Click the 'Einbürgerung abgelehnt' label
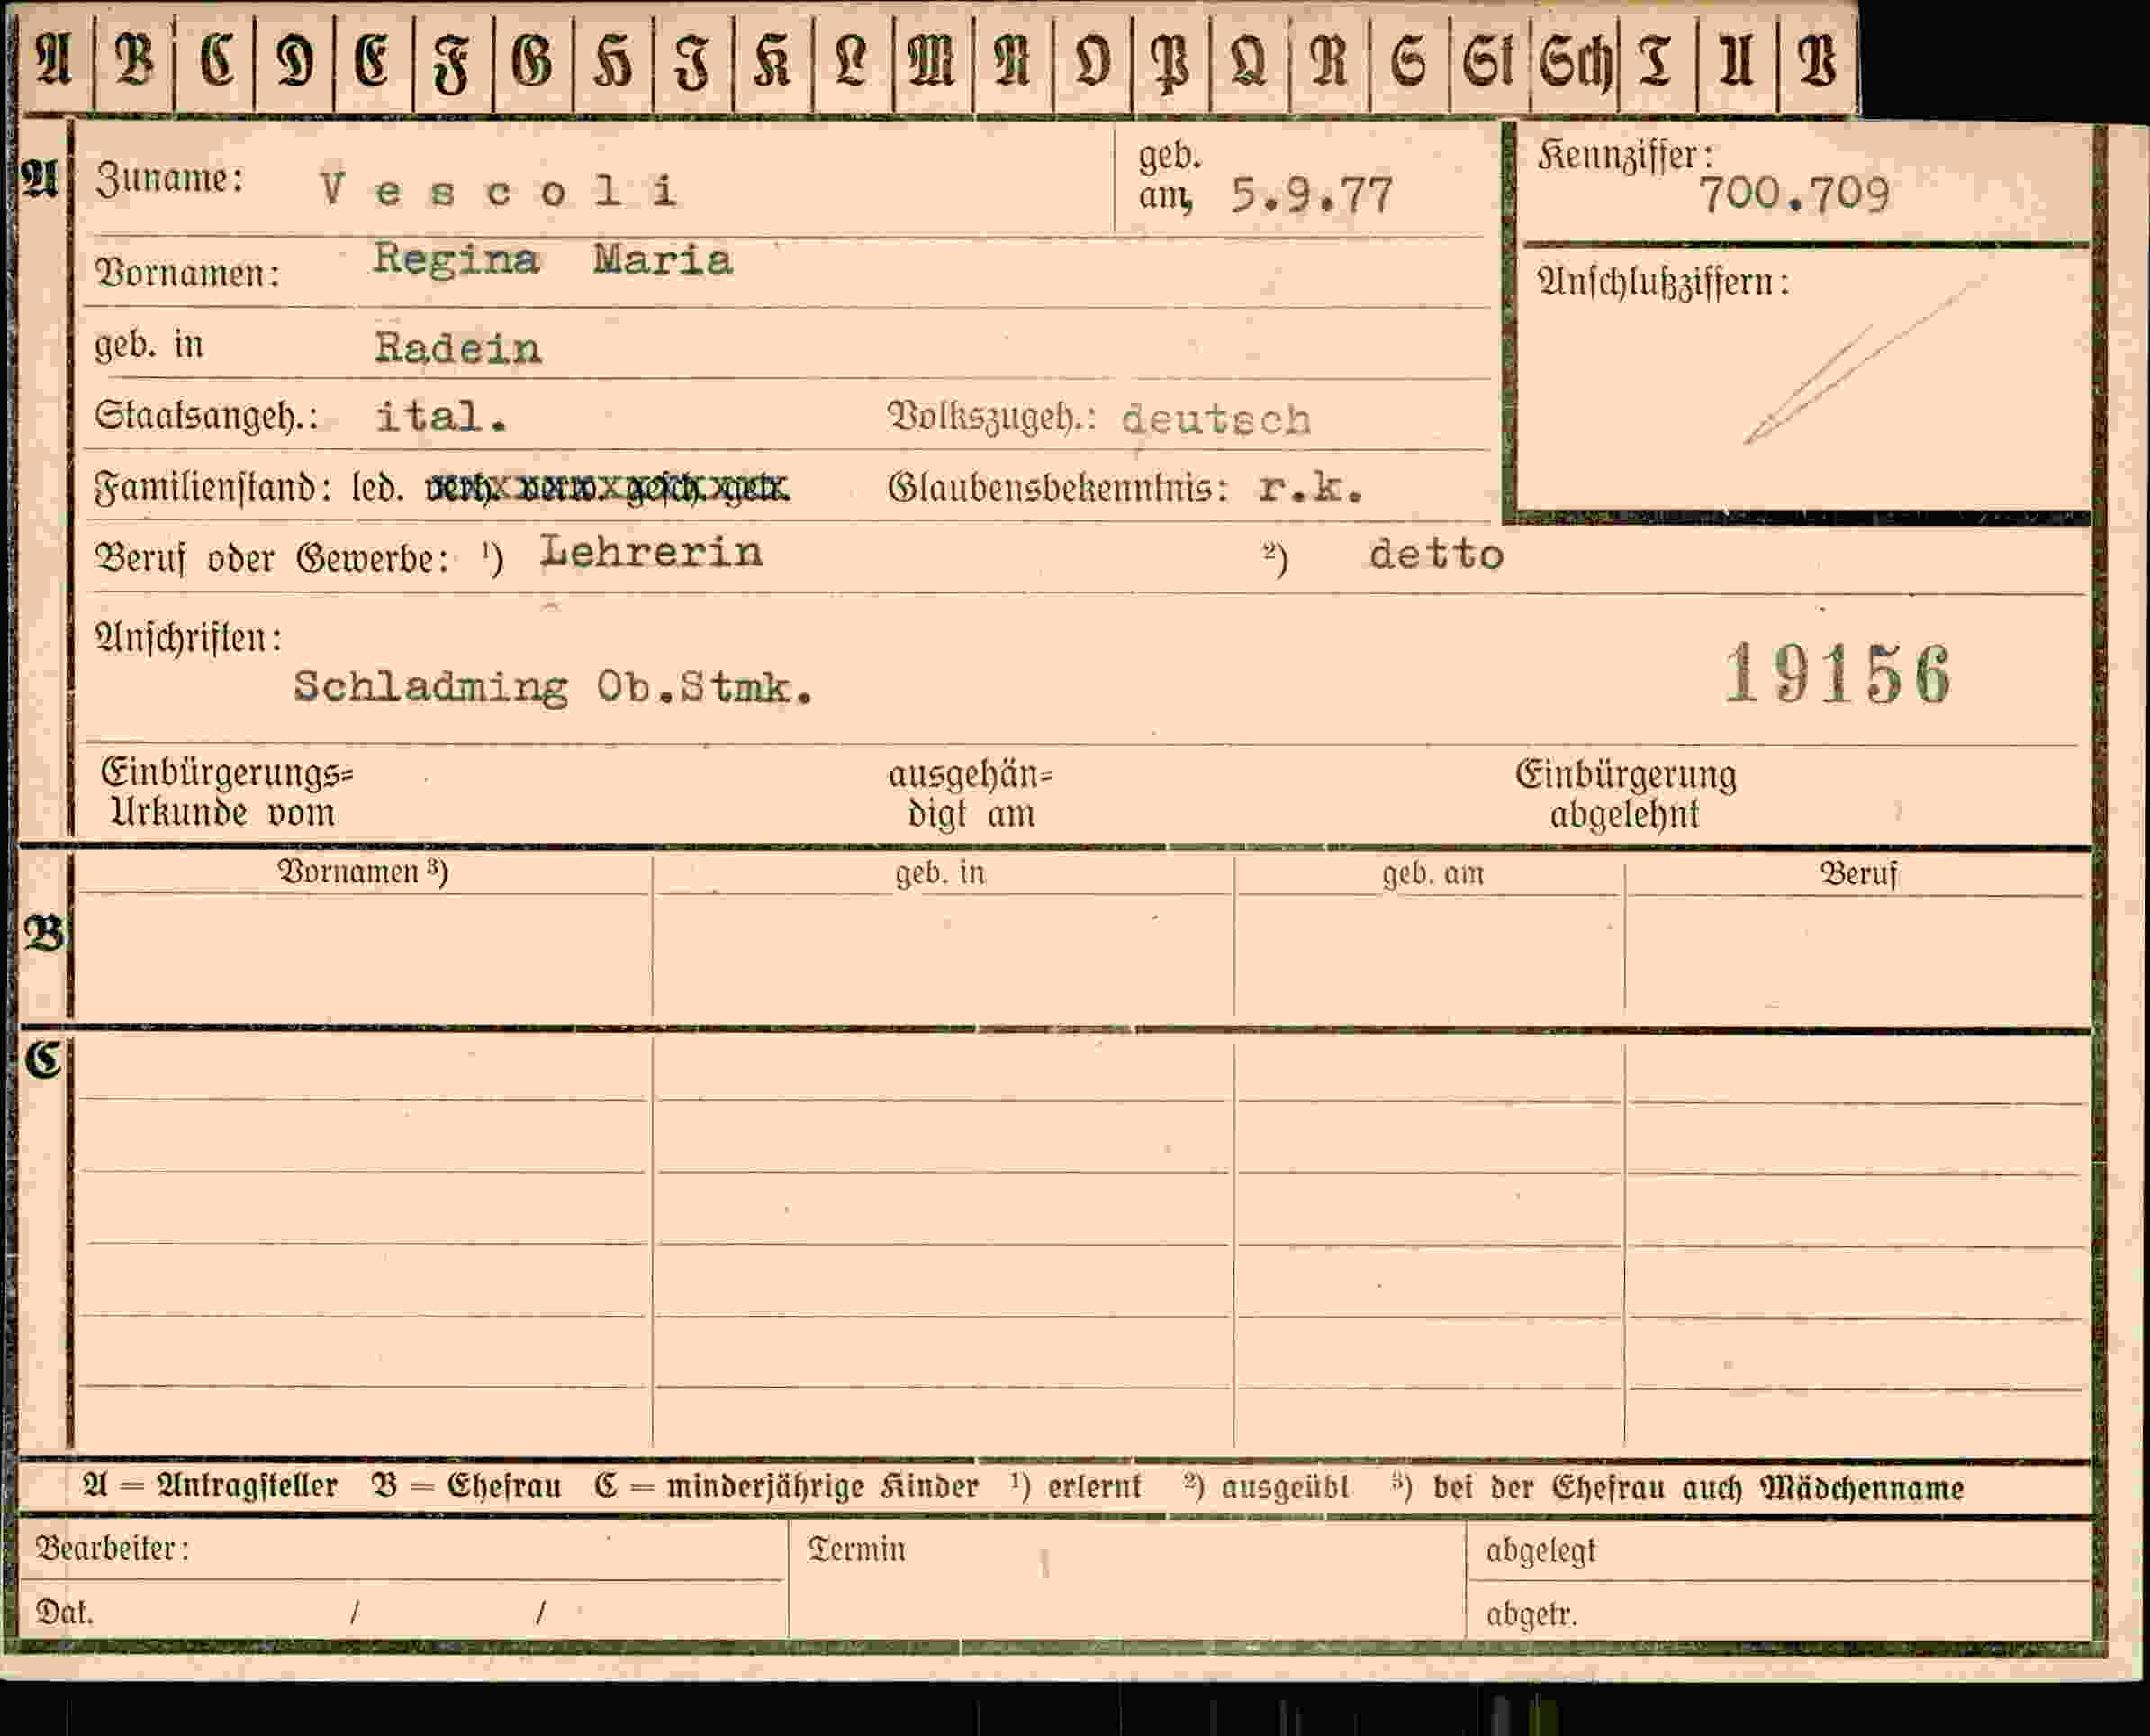This screenshot has height=1736, width=2150. (1625, 794)
